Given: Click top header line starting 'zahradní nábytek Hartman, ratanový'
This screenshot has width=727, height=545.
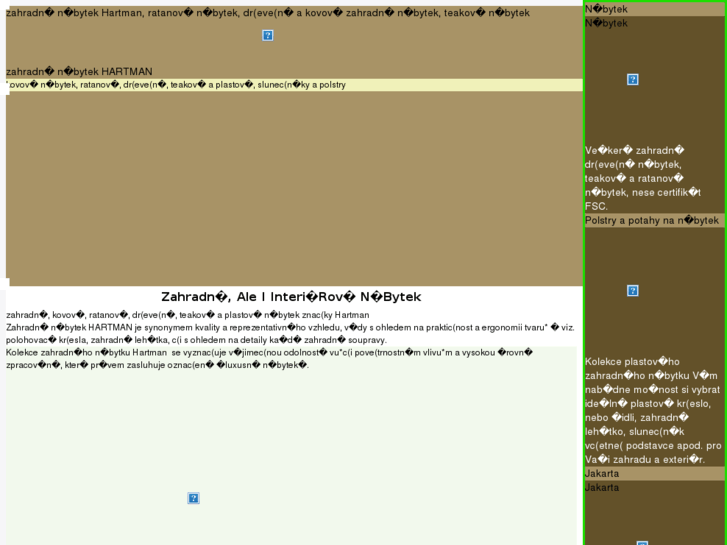Looking at the screenshot, I should coord(268,13).
